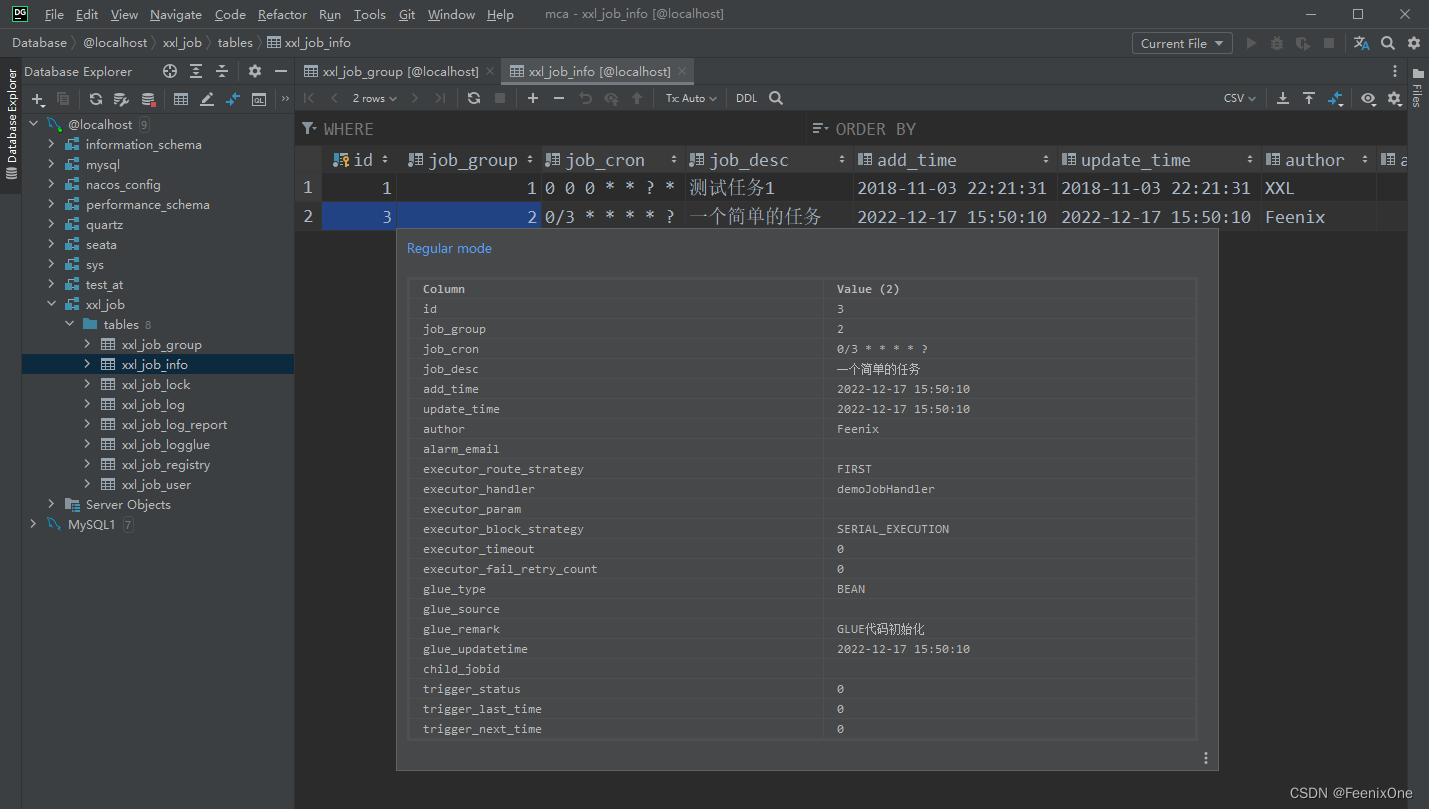This screenshot has width=1429, height=809.
Task: Click the Refresh icon in Database Explorer toolbar
Action: click(96, 99)
